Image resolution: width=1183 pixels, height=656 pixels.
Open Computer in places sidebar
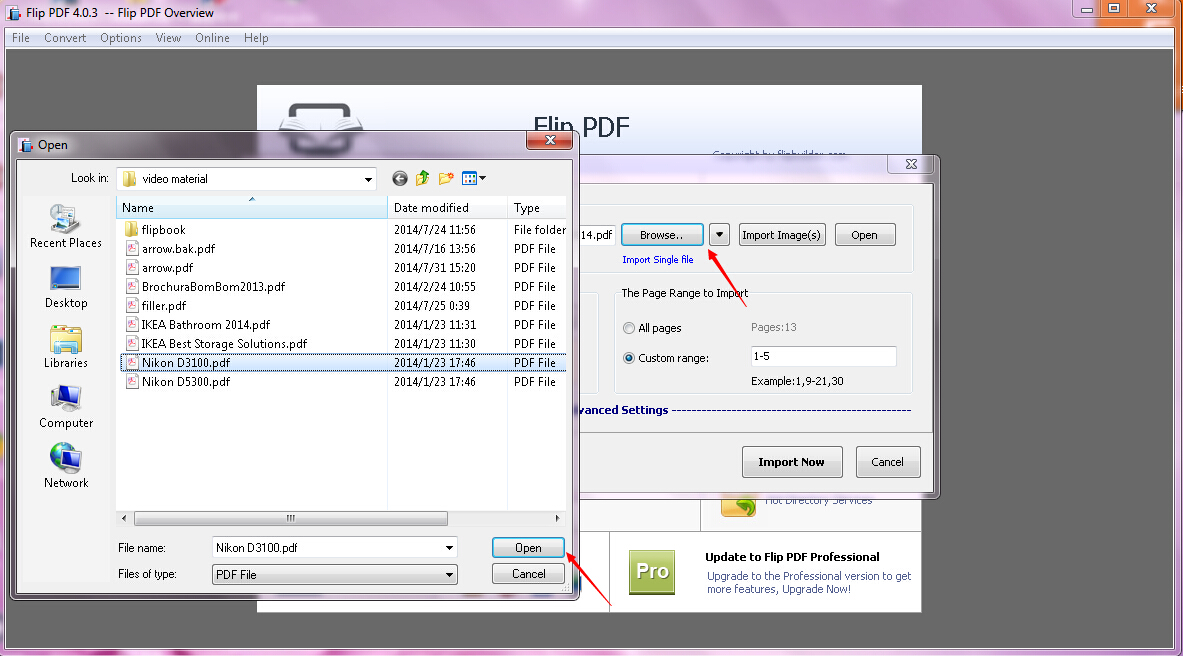click(66, 407)
